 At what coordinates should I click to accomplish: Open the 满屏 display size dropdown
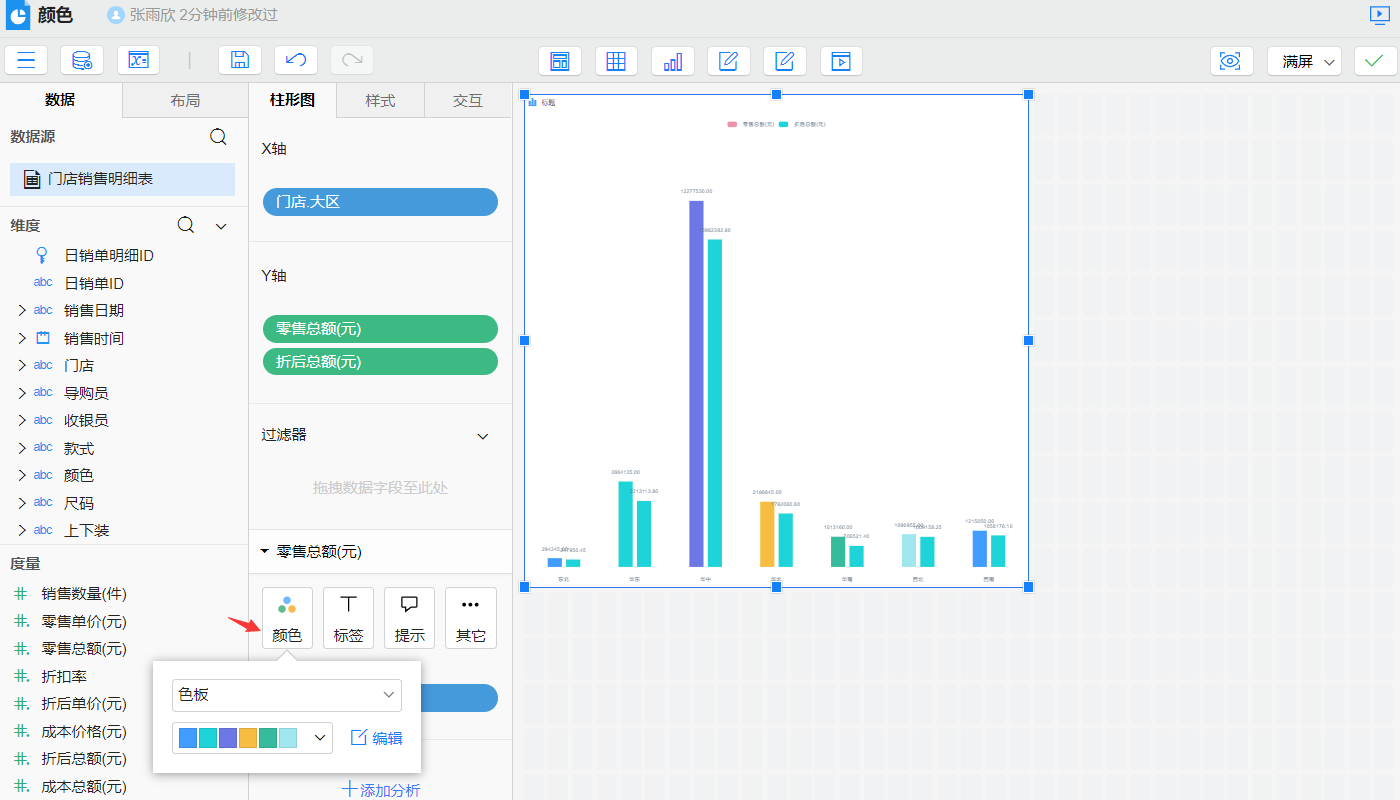pos(1304,61)
